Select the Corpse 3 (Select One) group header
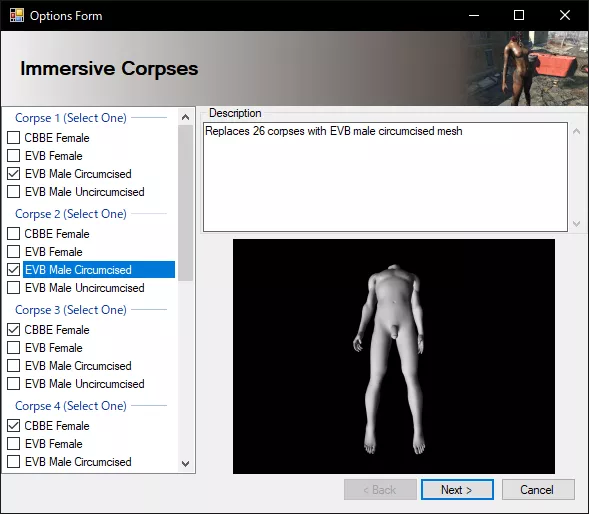This screenshot has width=589, height=514. (71, 310)
